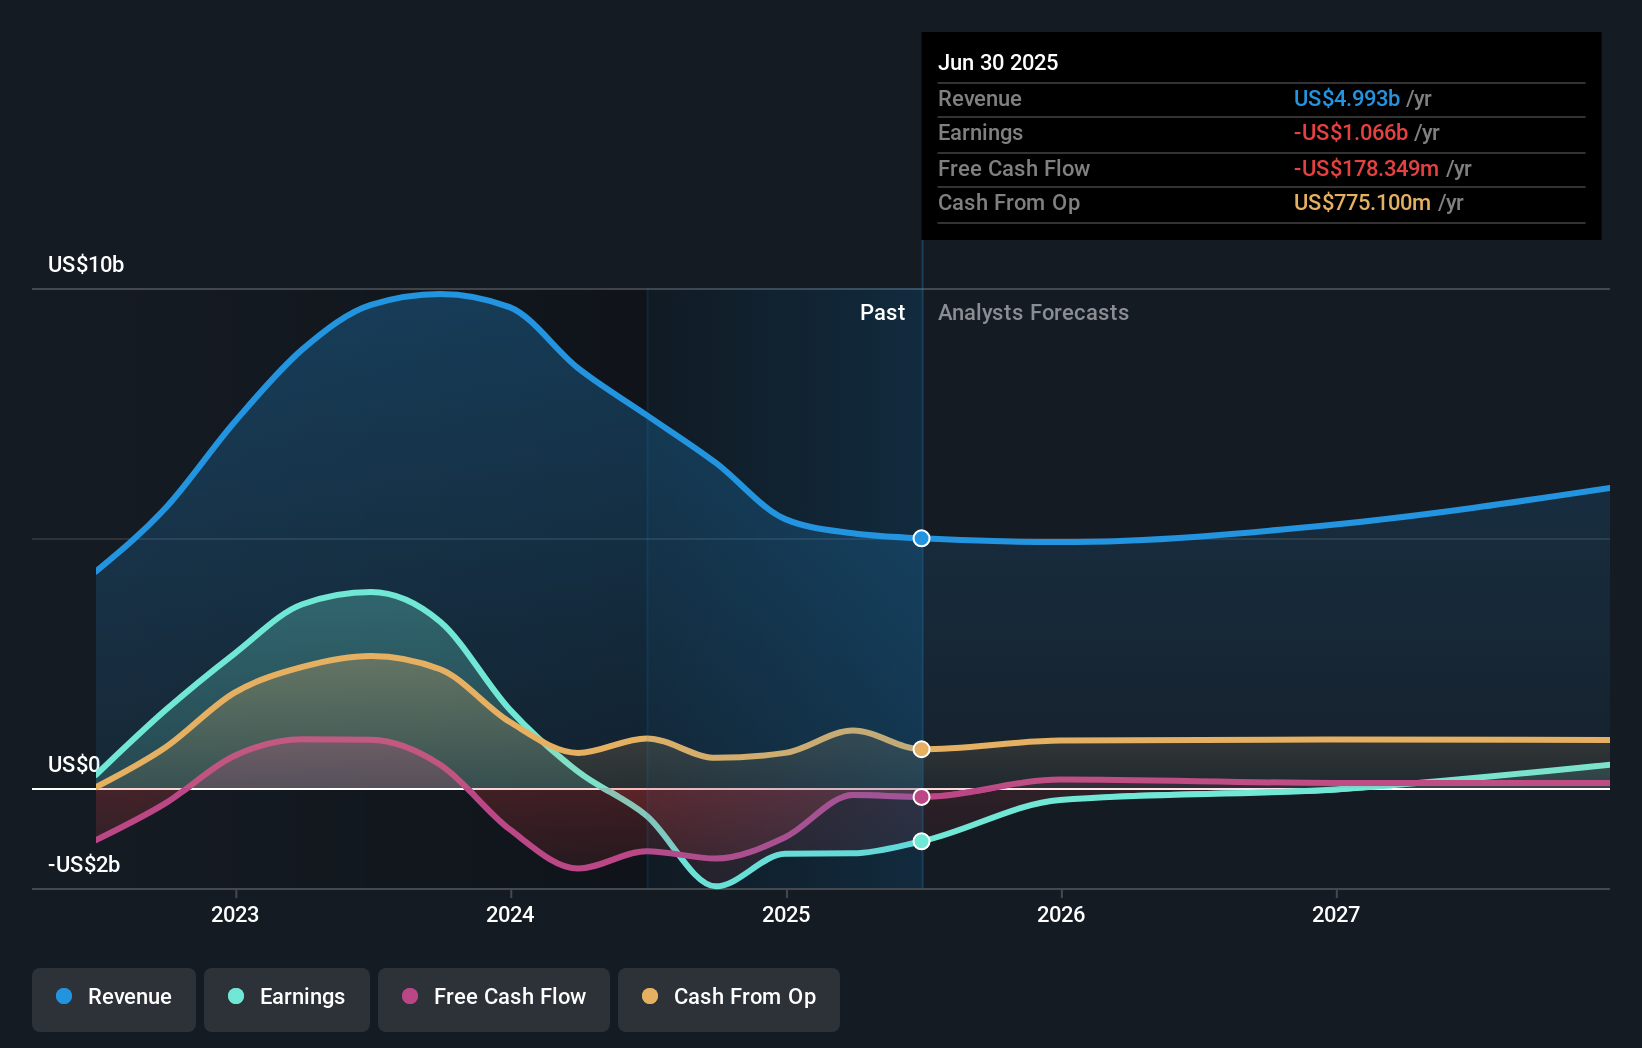The height and width of the screenshot is (1048, 1642).
Task: Click the -US$178.349m free cash flow value
Action: point(1366,168)
